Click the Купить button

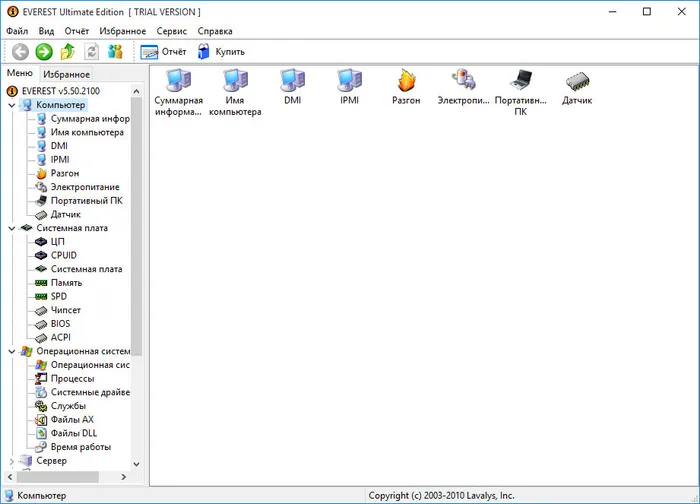pyautogui.click(x=221, y=52)
